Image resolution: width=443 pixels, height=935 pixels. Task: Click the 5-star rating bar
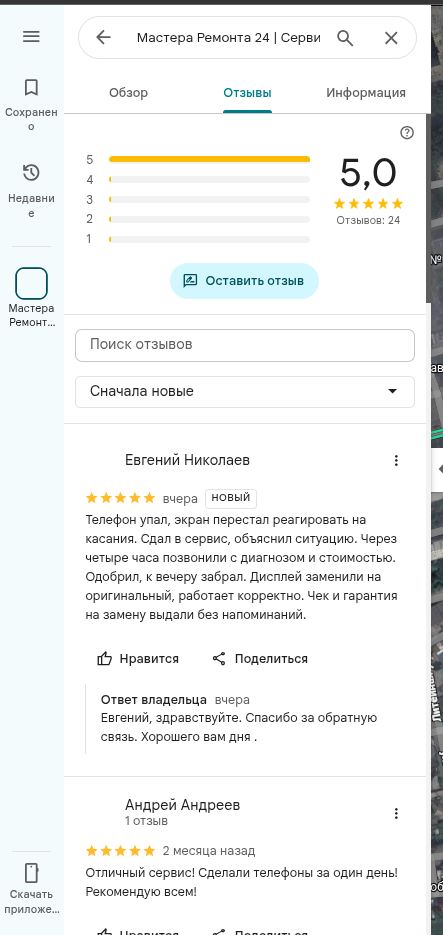209,159
